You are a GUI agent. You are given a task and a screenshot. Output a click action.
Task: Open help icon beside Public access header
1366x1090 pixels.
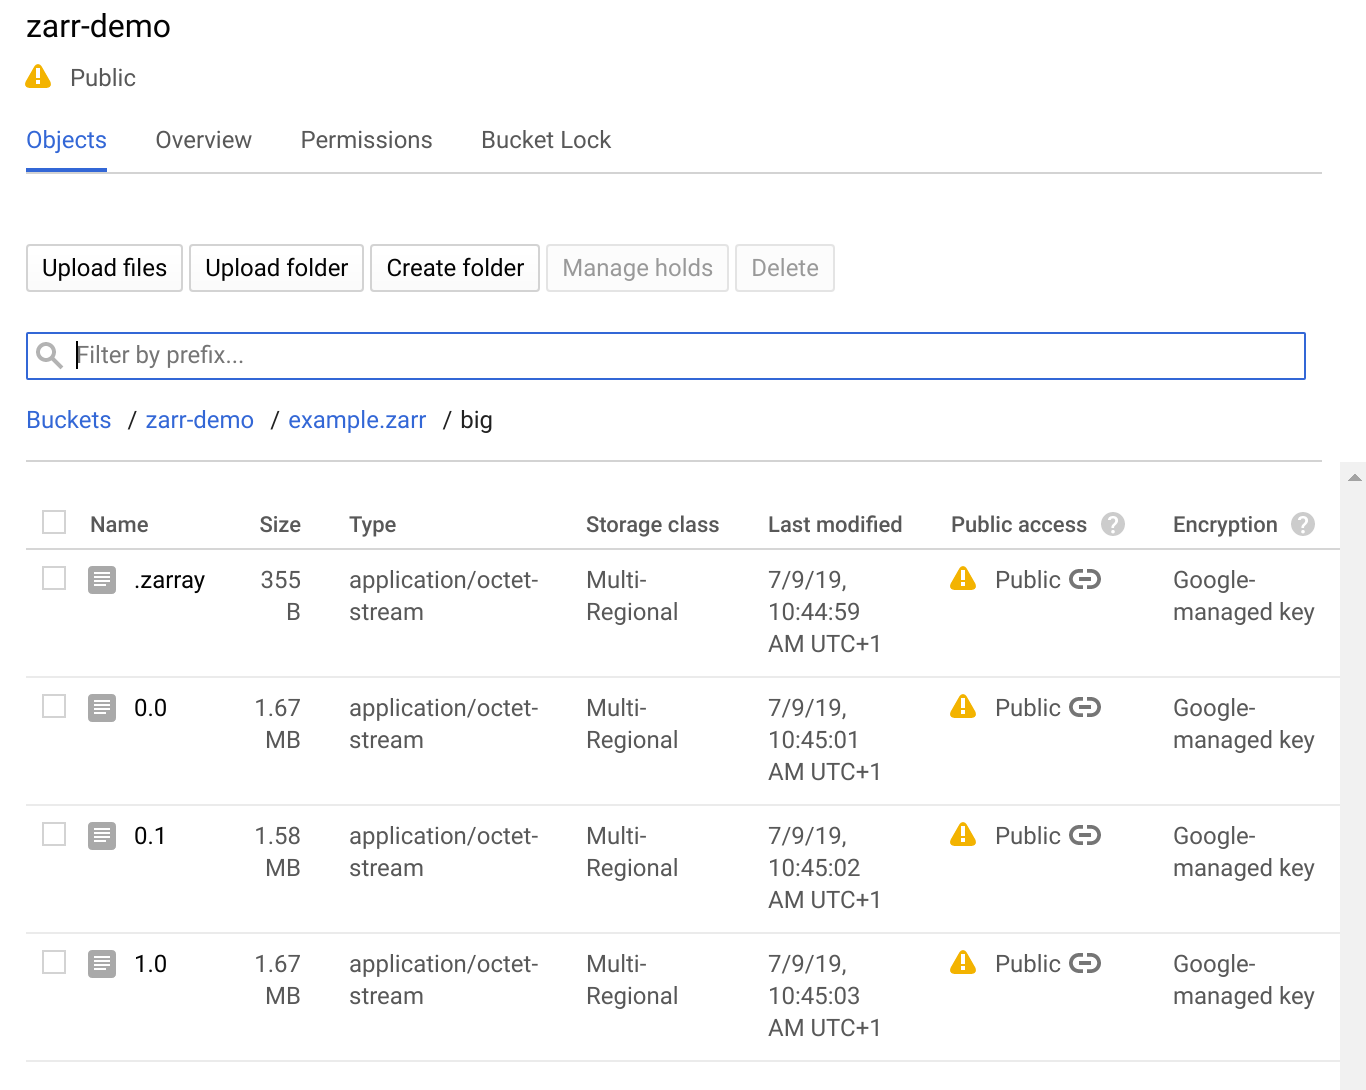pyautogui.click(x=1112, y=524)
